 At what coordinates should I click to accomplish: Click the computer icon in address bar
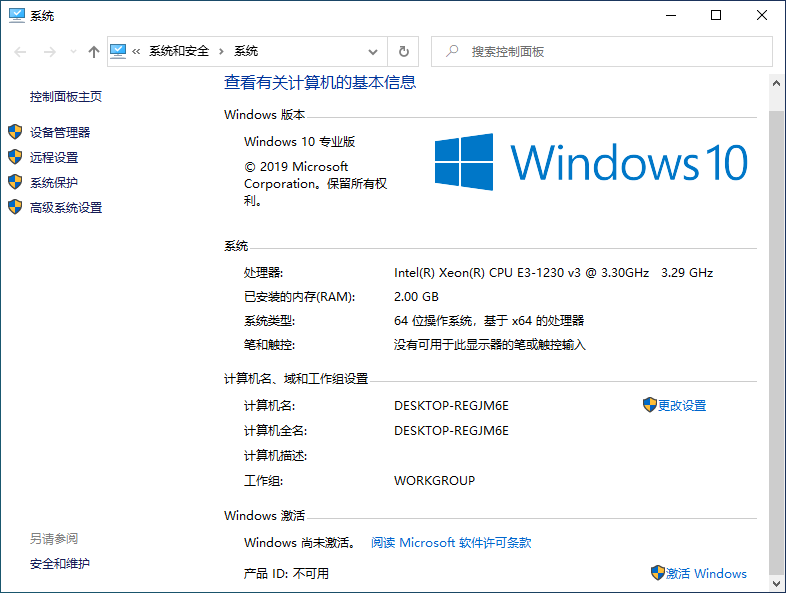click(119, 51)
